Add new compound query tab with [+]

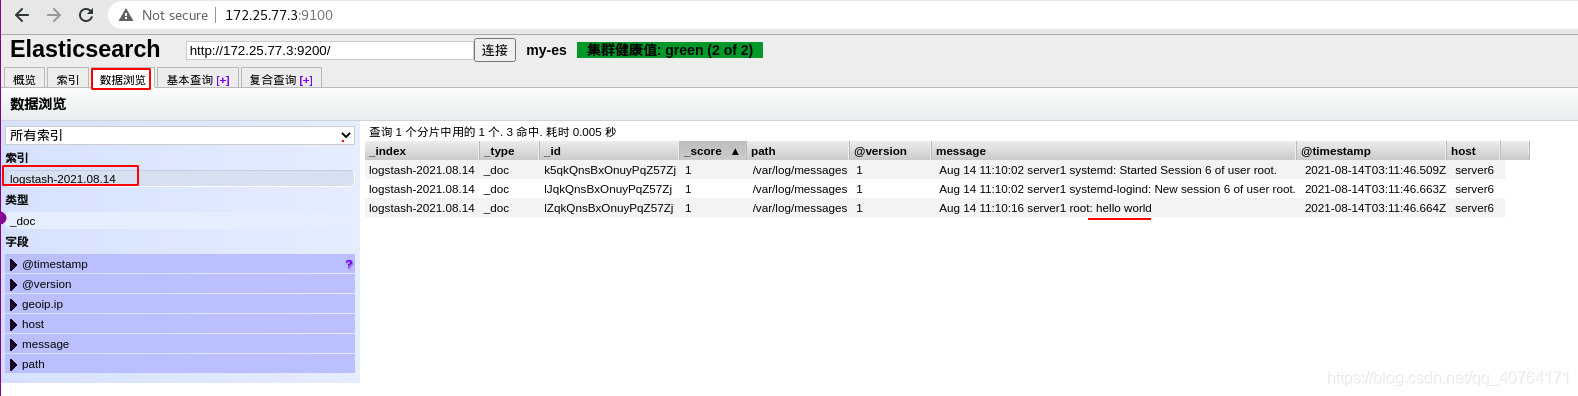point(306,80)
